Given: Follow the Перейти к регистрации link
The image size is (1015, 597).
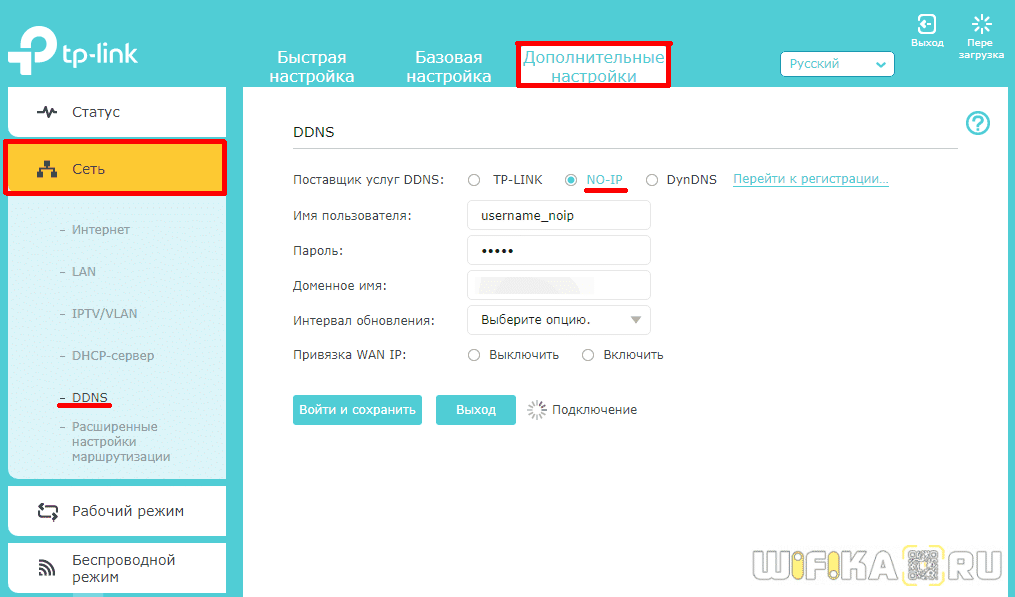Looking at the screenshot, I should (810, 179).
